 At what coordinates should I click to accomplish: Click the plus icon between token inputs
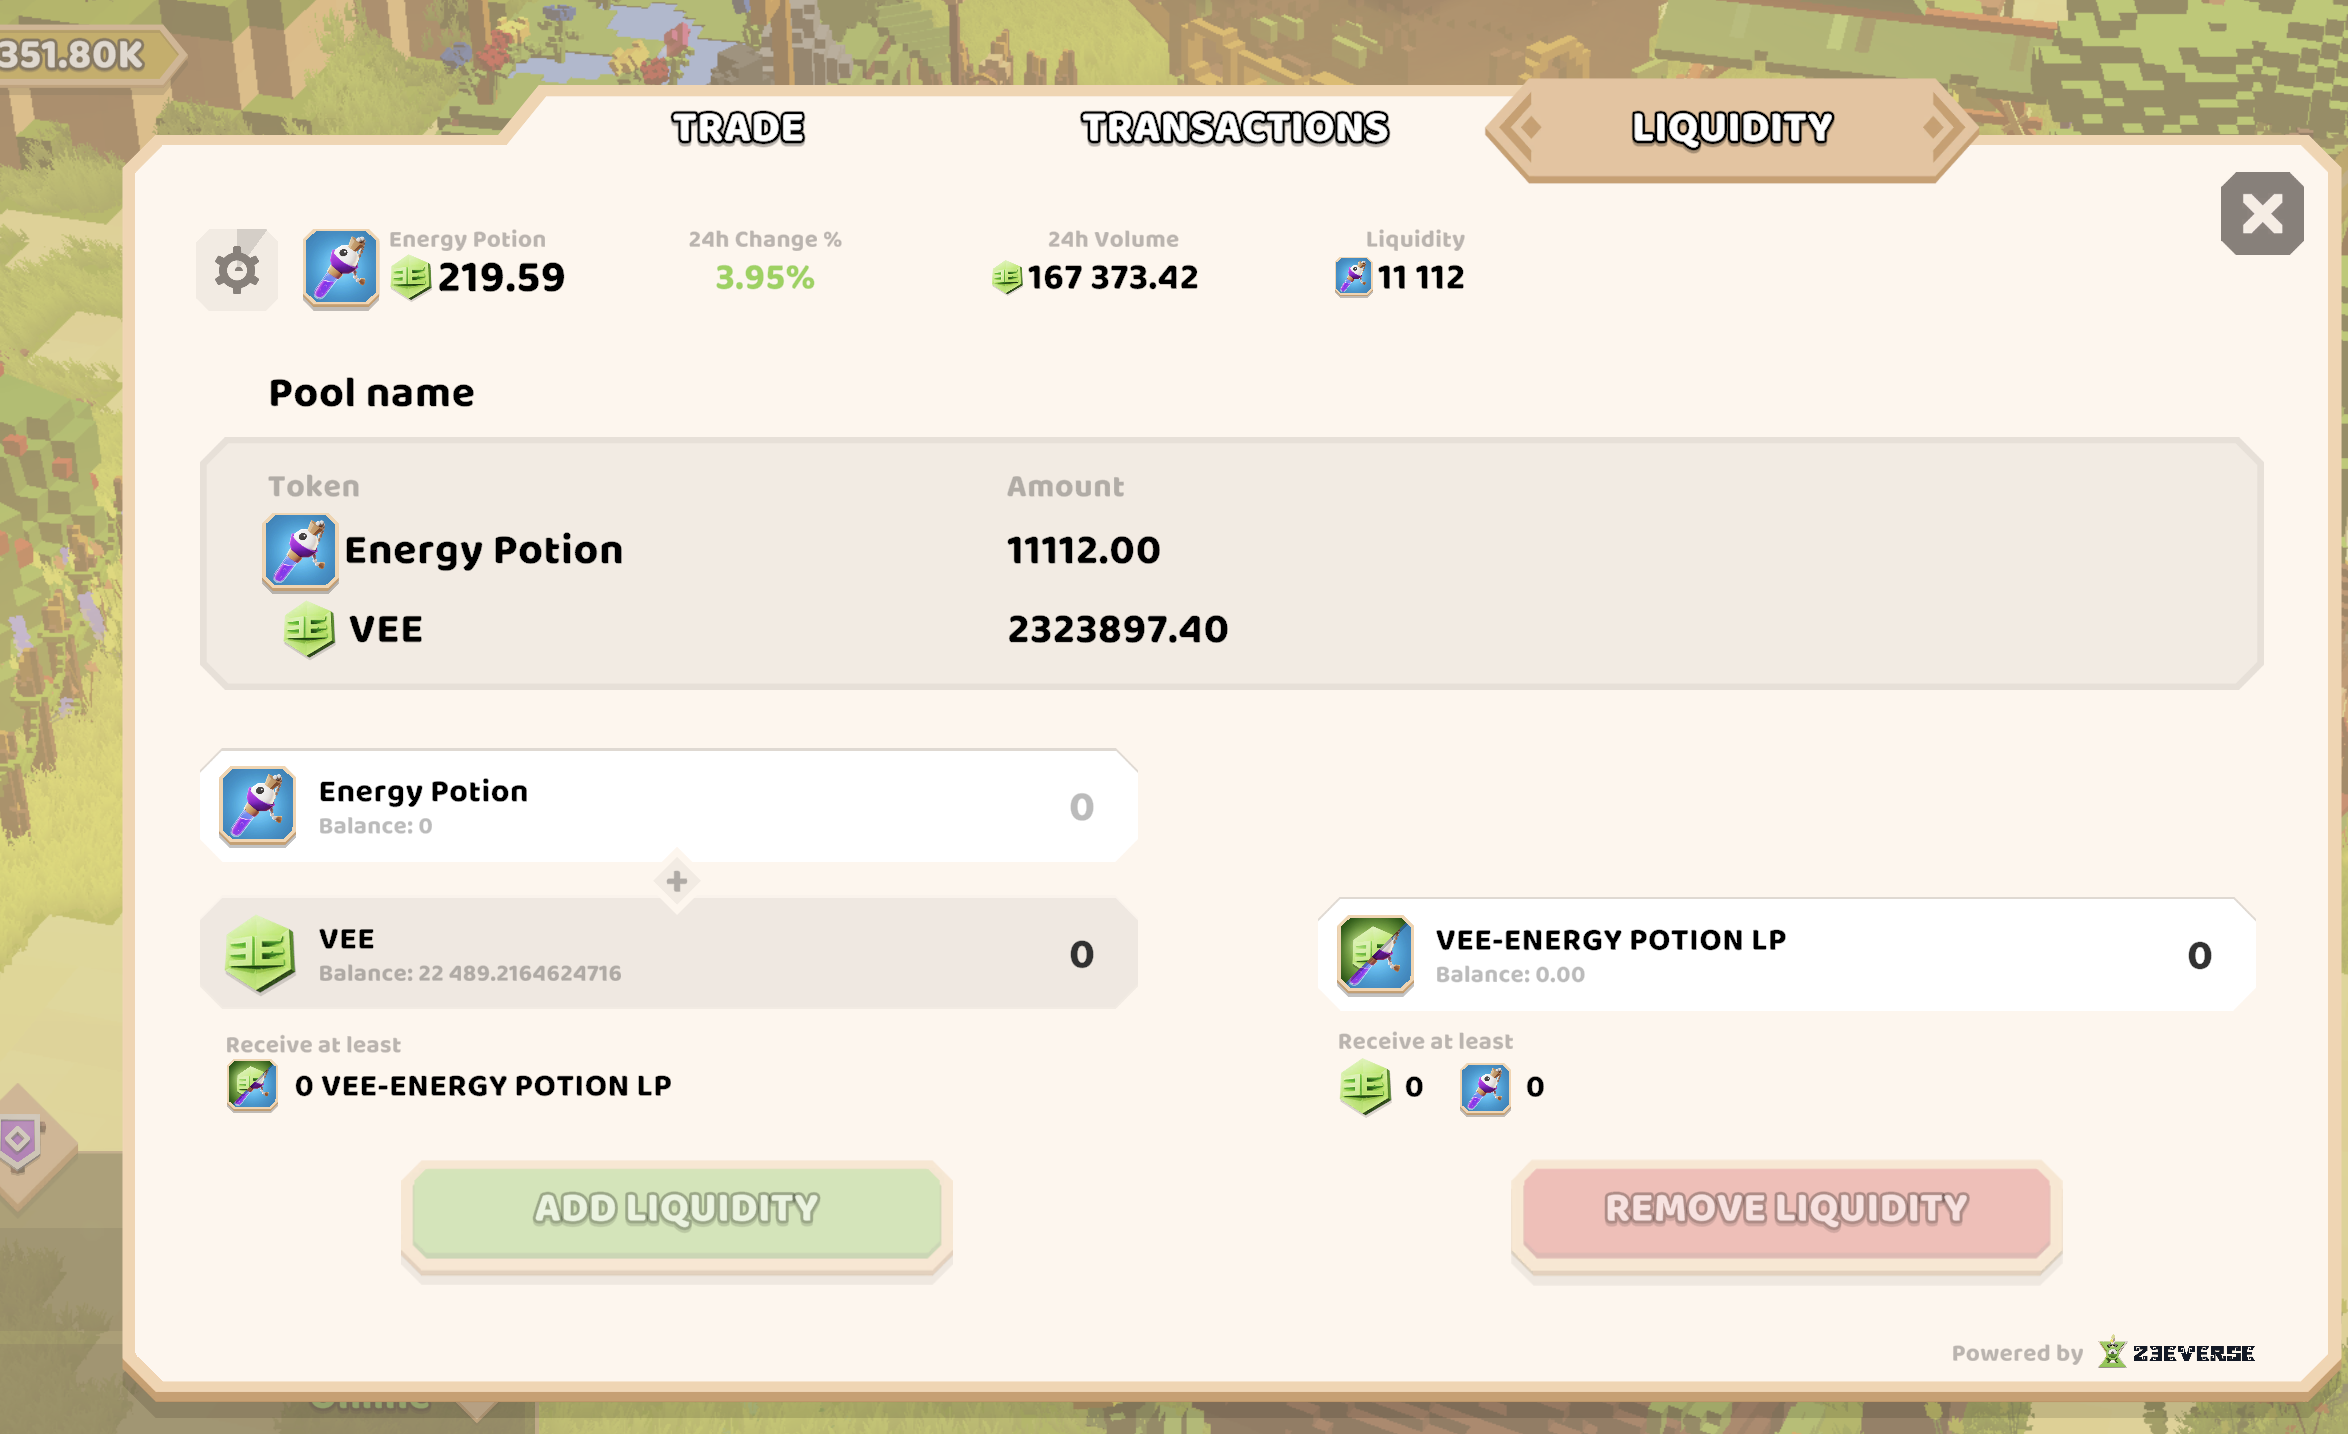tap(677, 881)
